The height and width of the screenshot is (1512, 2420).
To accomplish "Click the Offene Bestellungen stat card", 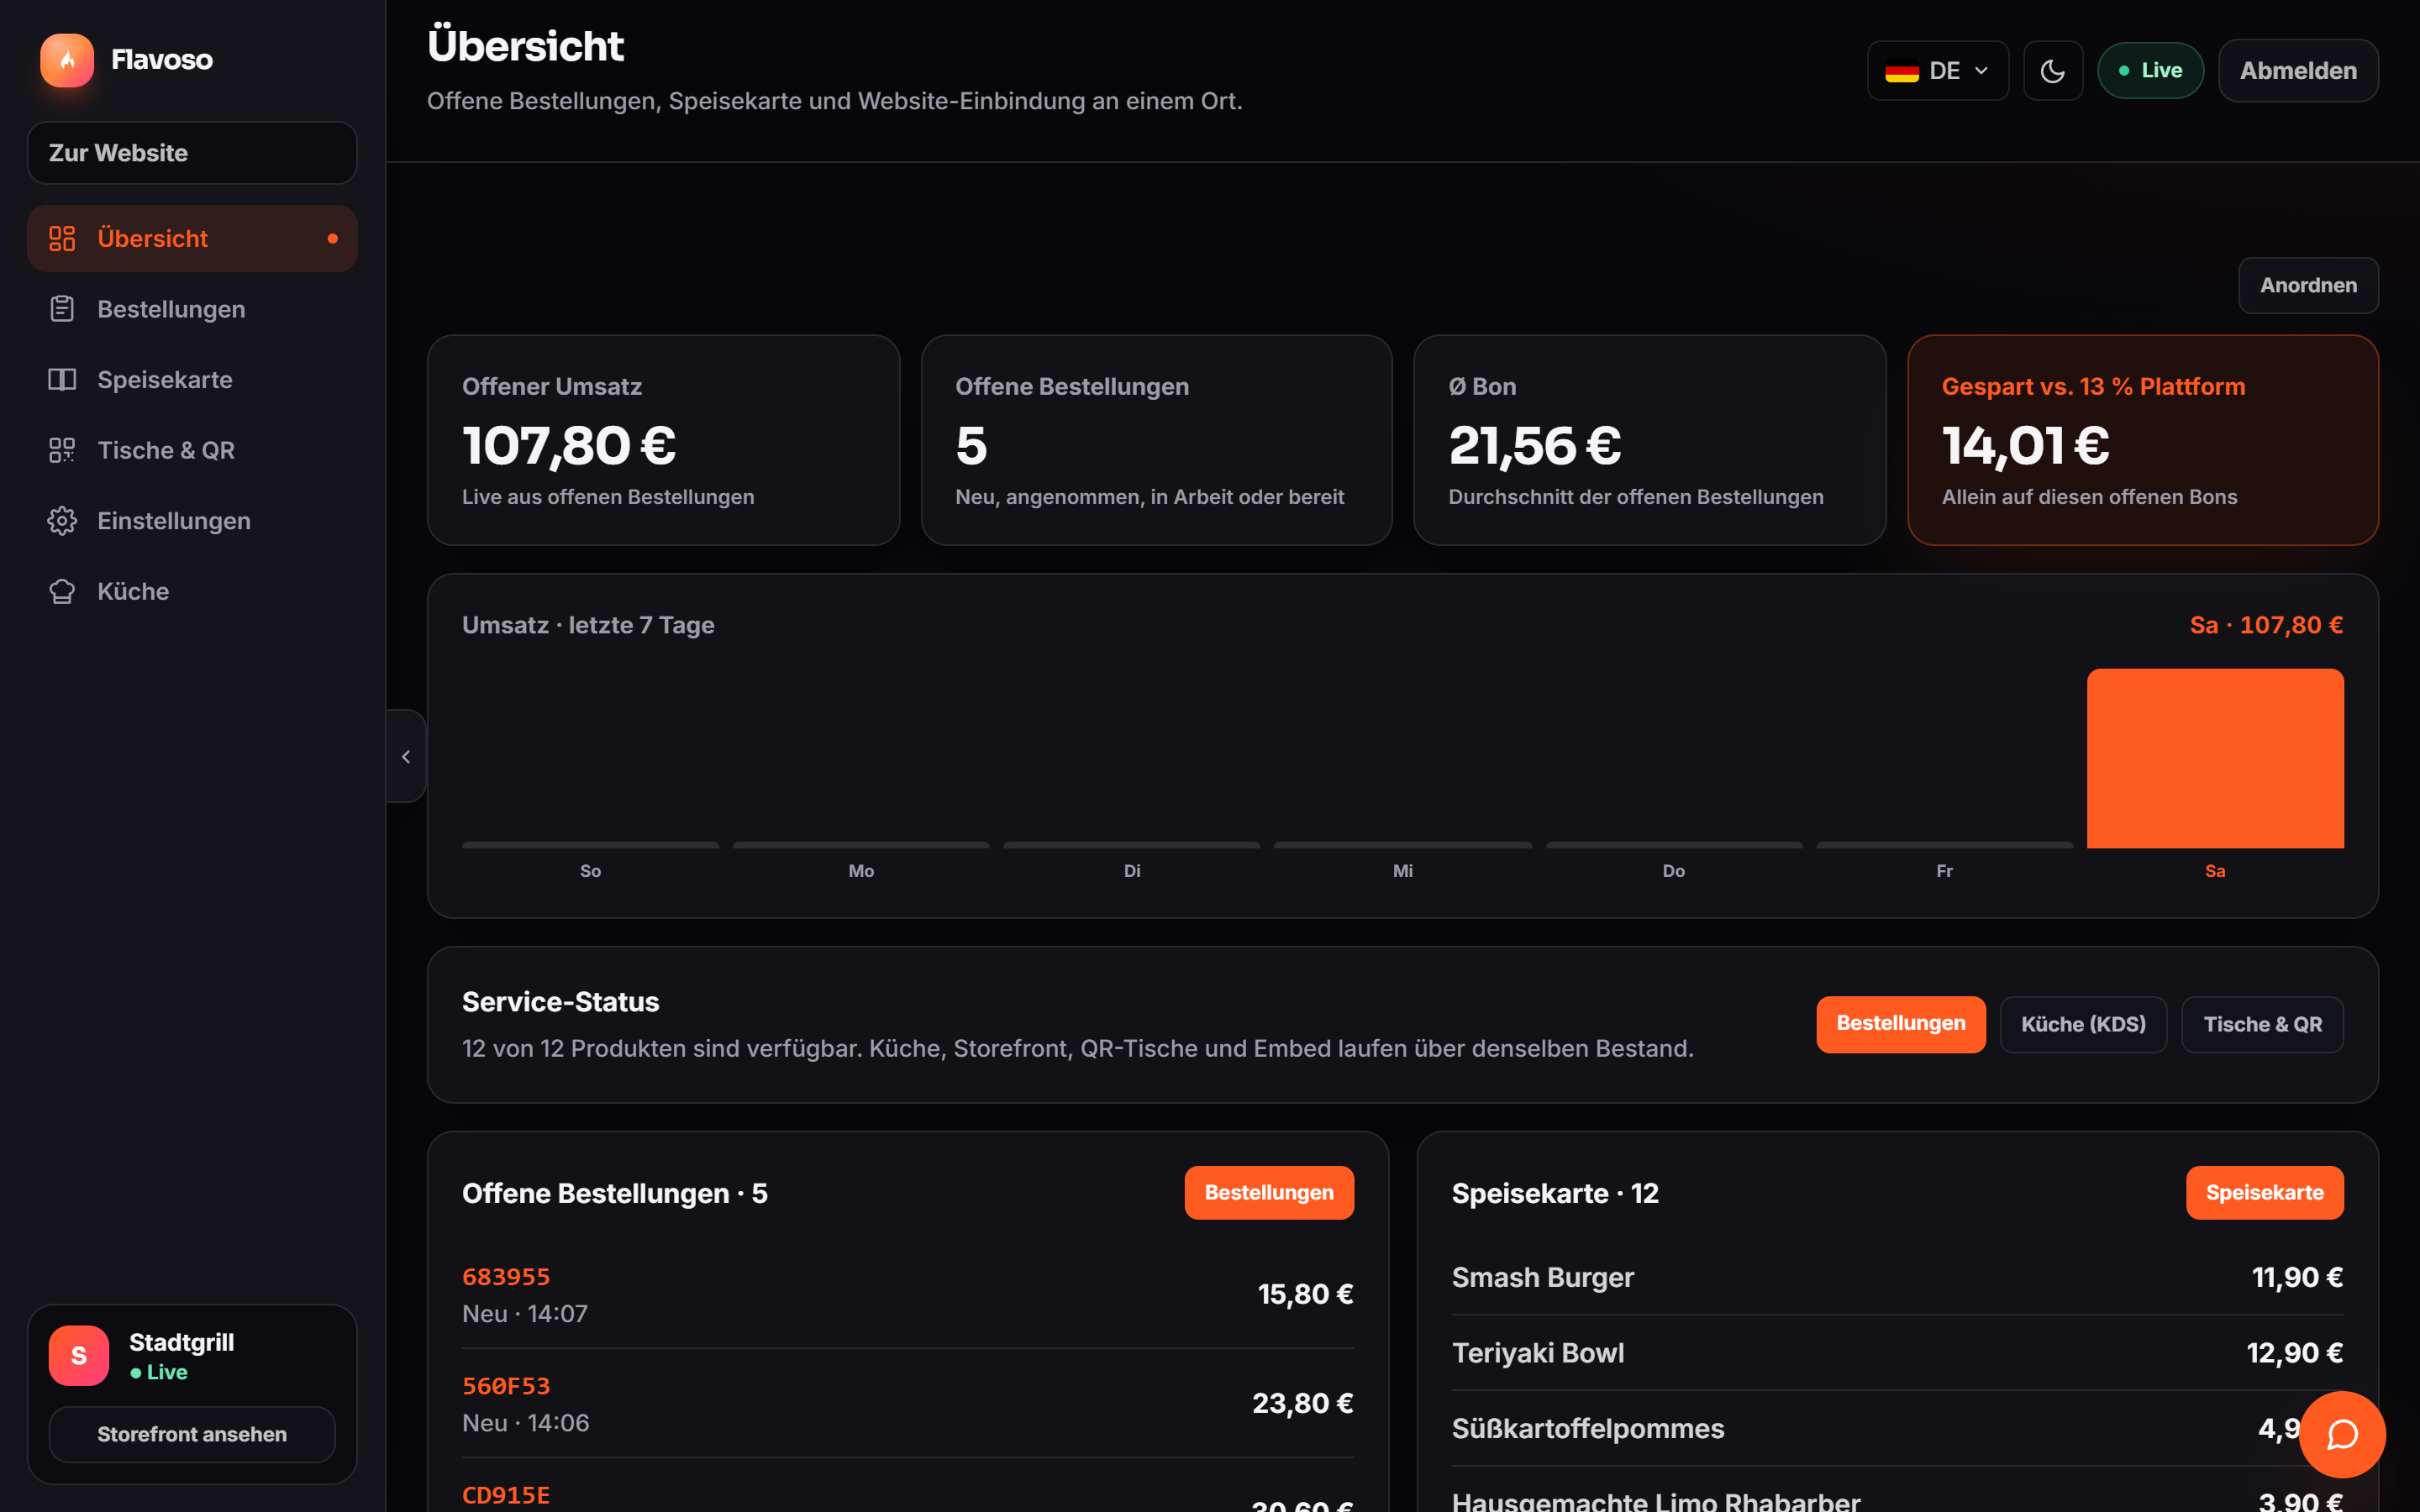I will click(x=1156, y=440).
